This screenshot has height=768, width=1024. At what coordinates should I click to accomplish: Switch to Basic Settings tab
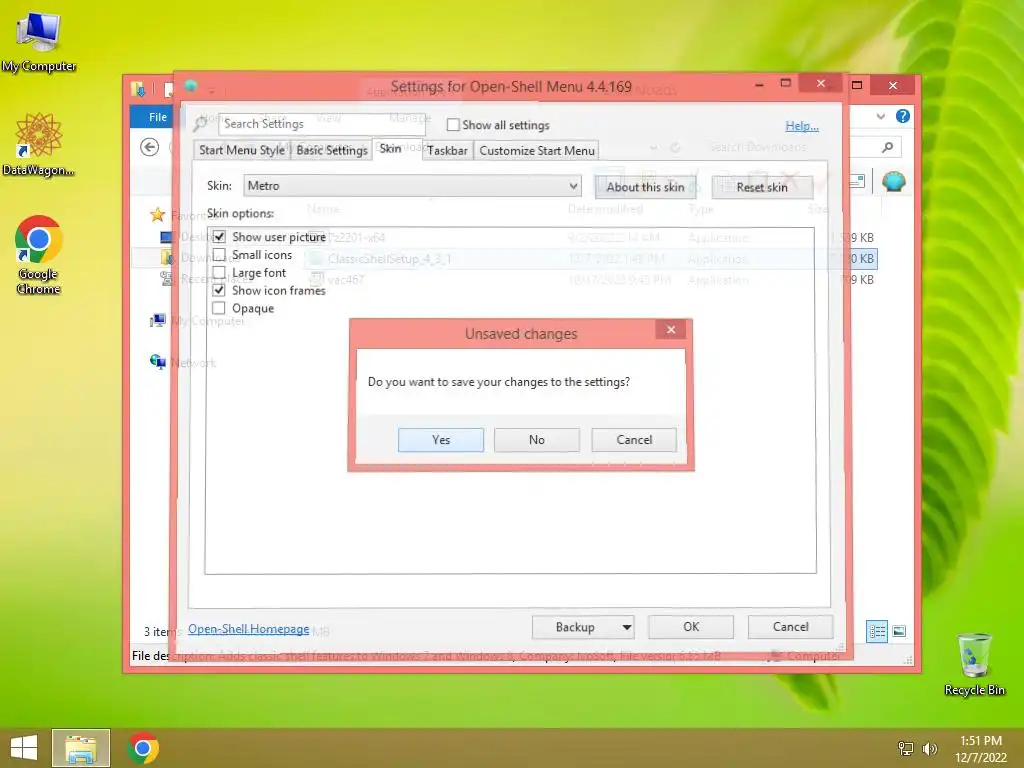pos(332,150)
